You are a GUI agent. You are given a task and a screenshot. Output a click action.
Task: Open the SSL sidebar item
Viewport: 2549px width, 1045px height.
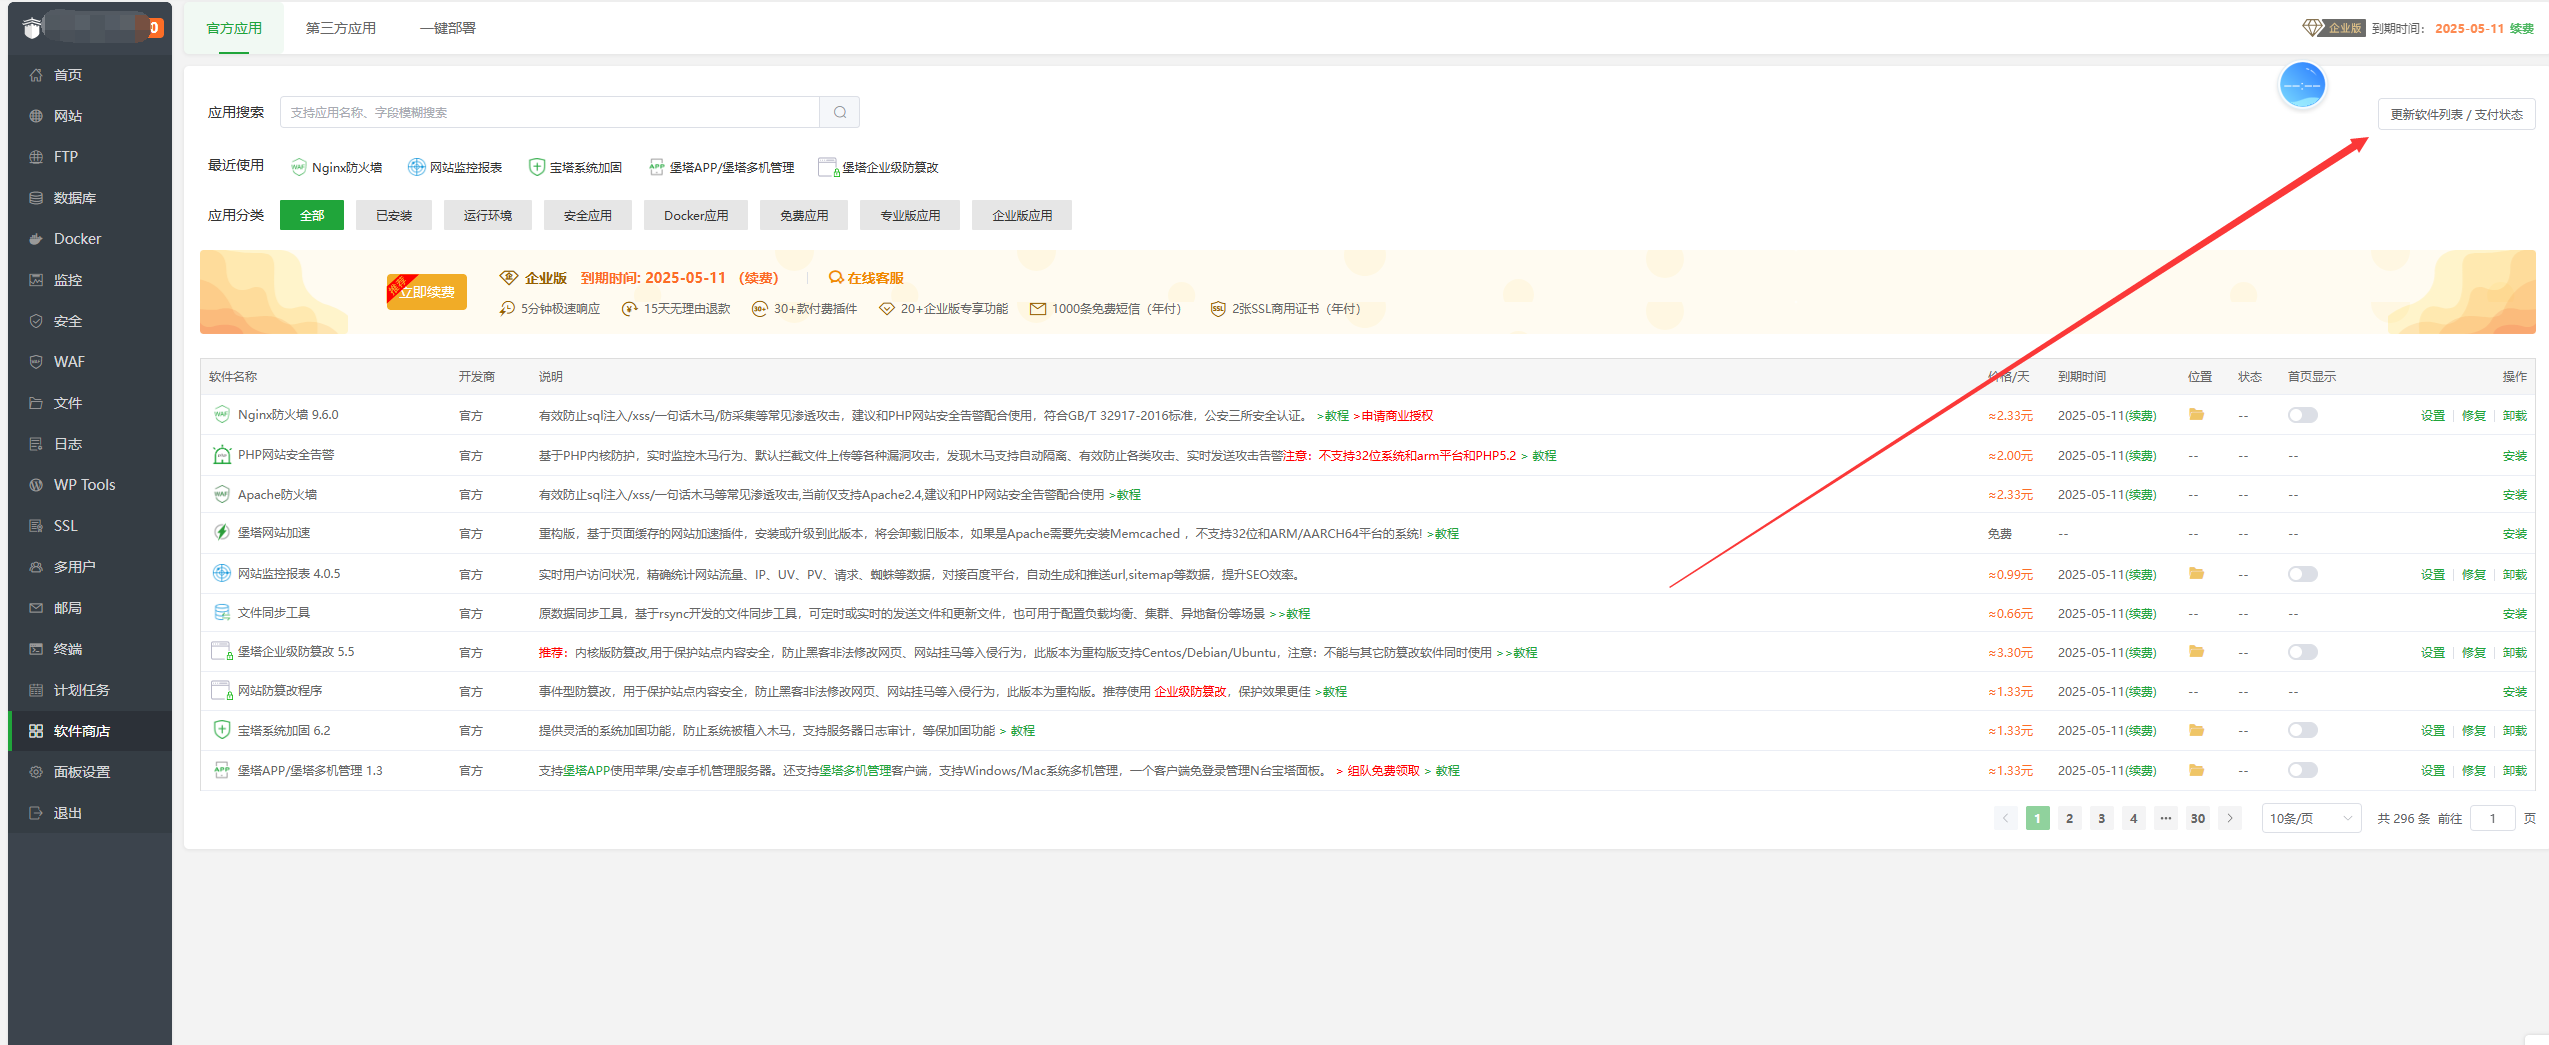90,526
